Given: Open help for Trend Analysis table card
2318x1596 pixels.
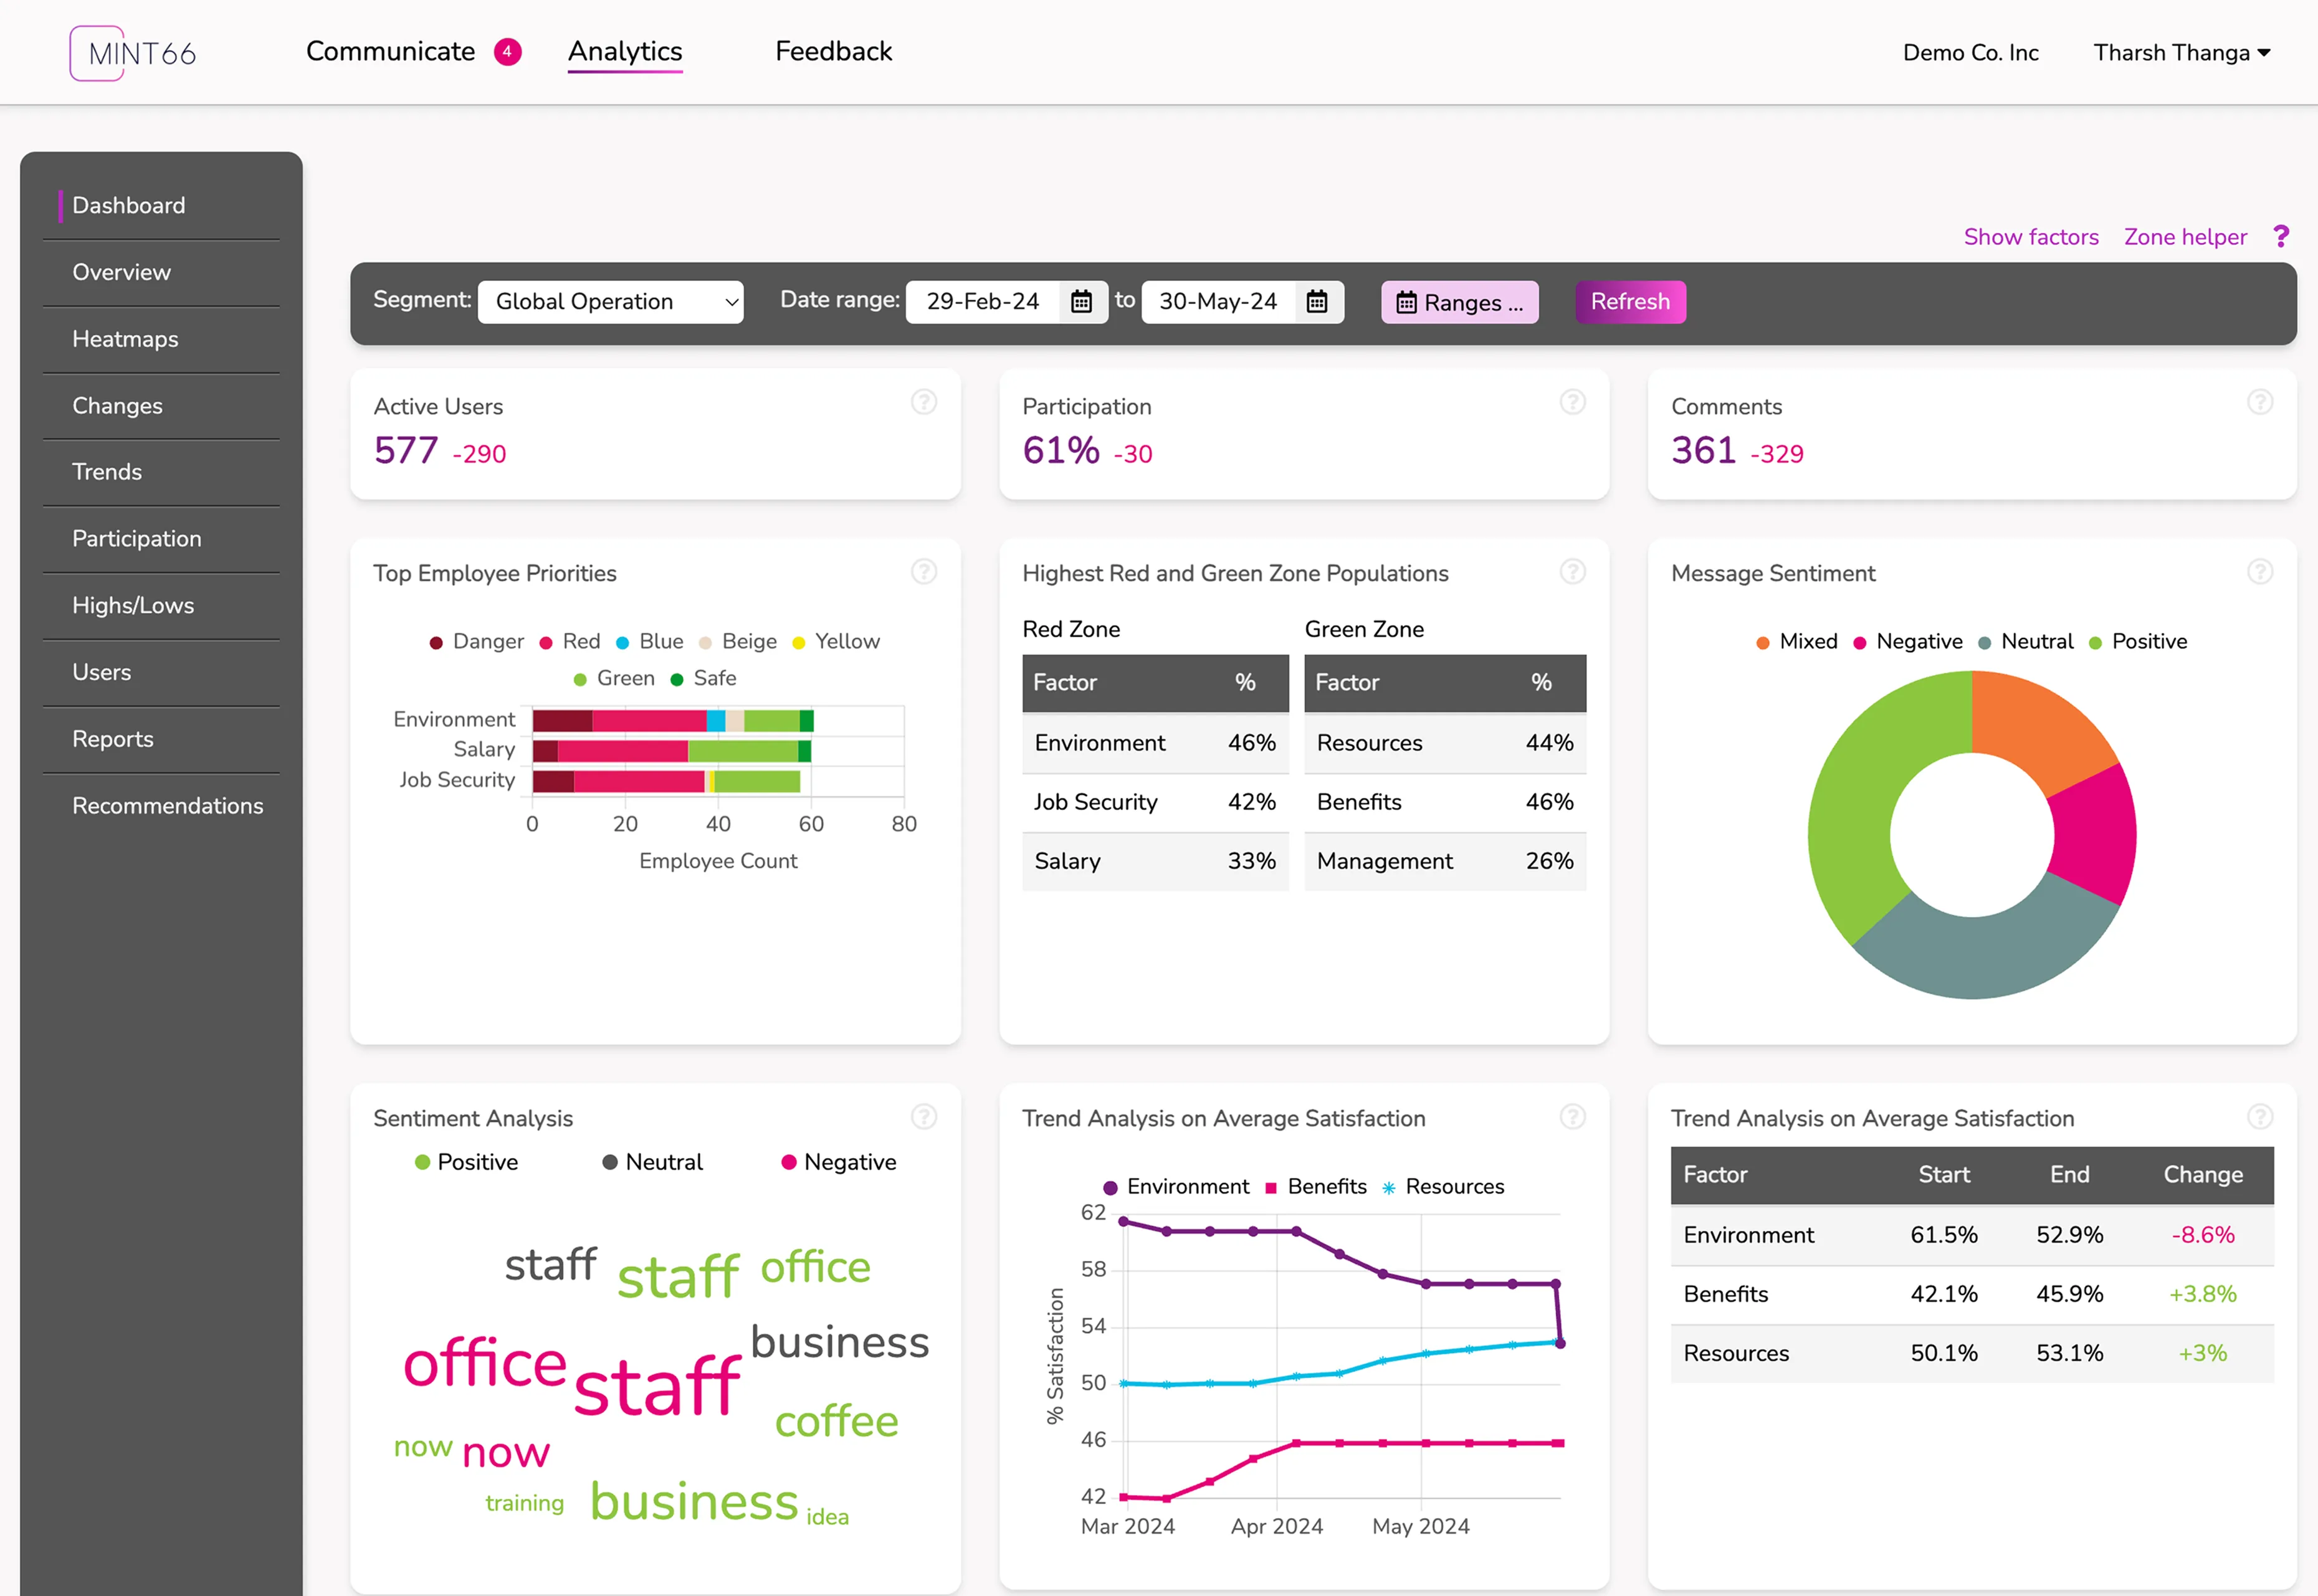Looking at the screenshot, I should tap(2260, 1117).
